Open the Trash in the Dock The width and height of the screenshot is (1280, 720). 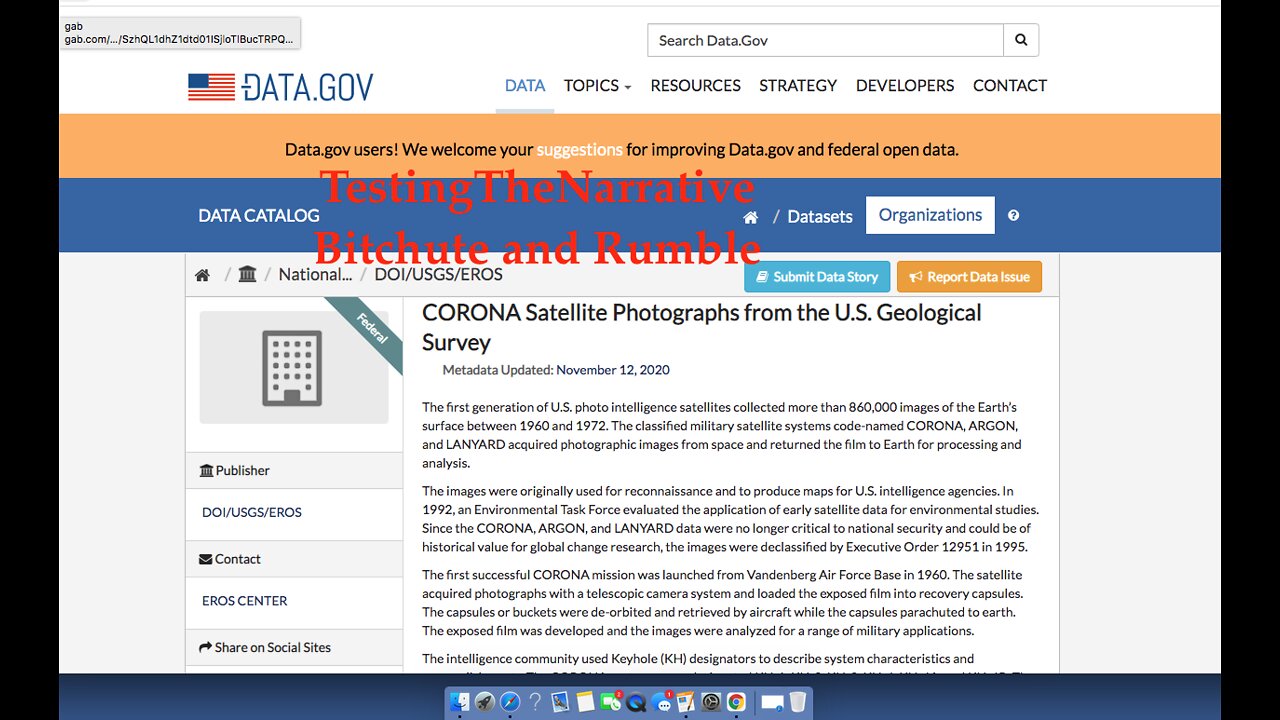coord(798,702)
